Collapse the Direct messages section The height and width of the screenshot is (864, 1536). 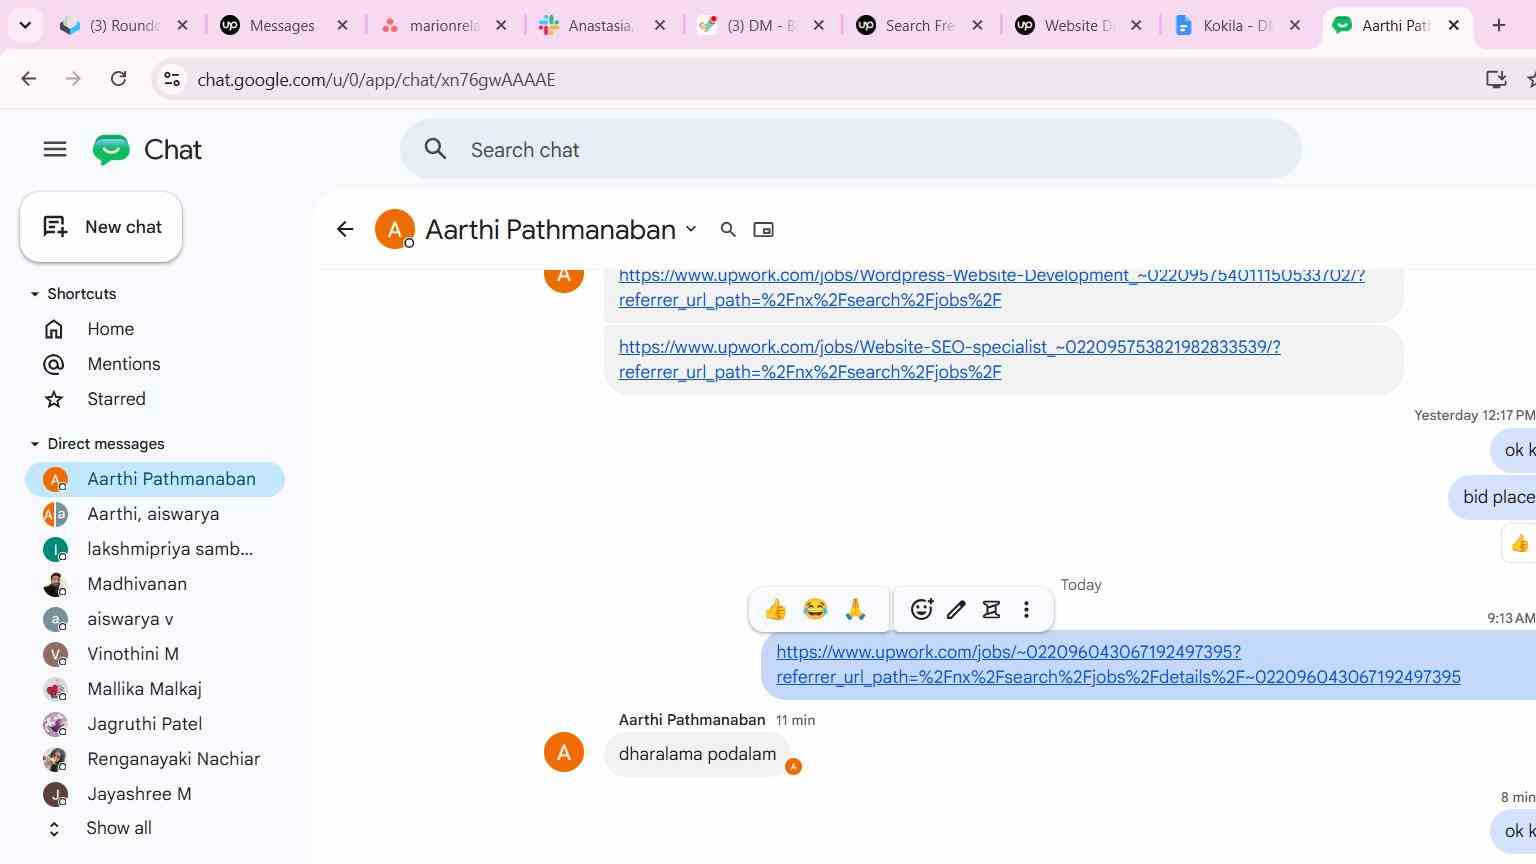[x=35, y=444]
